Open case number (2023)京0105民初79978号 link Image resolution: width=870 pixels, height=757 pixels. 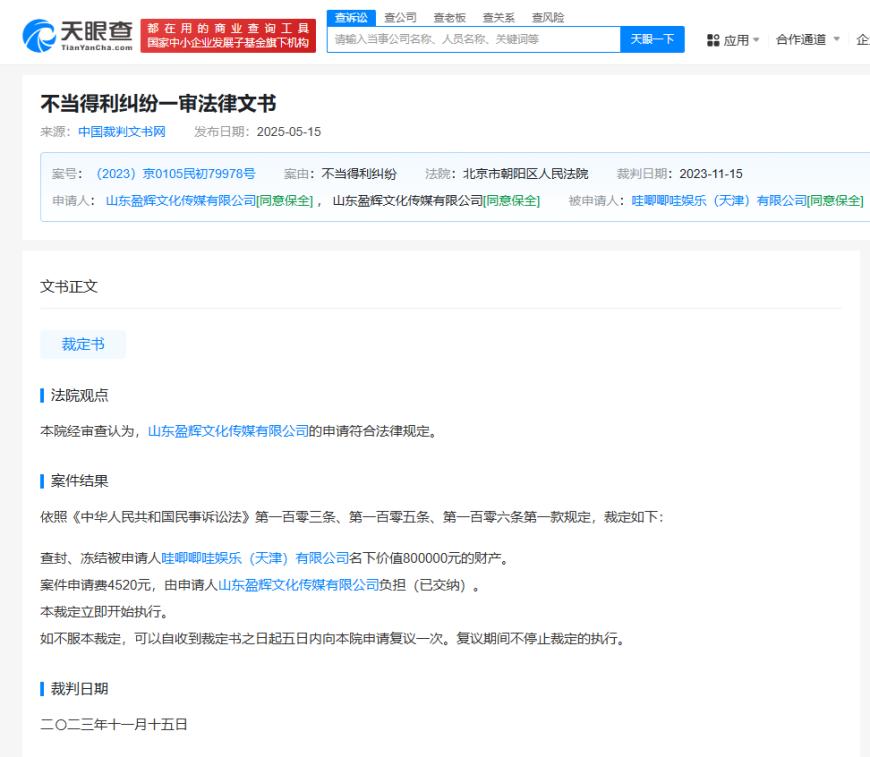click(175, 174)
